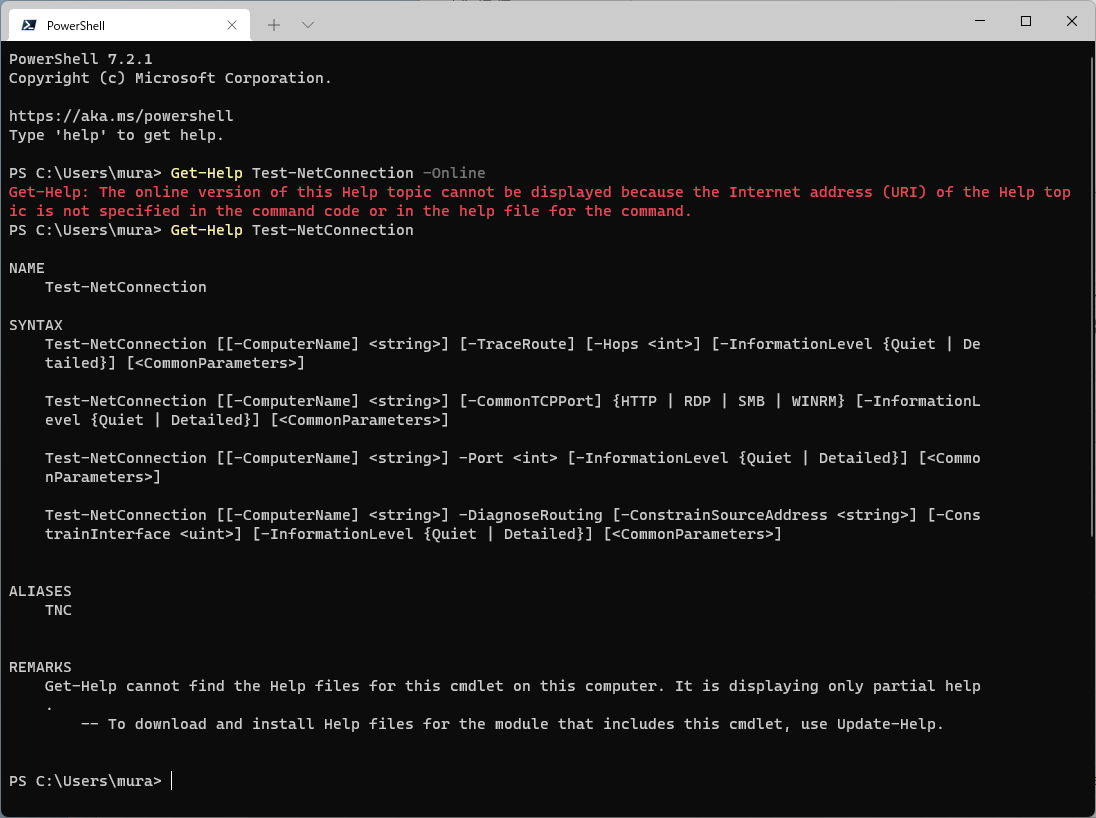Click 'Test-NetConnection' under NAME

(x=126, y=287)
